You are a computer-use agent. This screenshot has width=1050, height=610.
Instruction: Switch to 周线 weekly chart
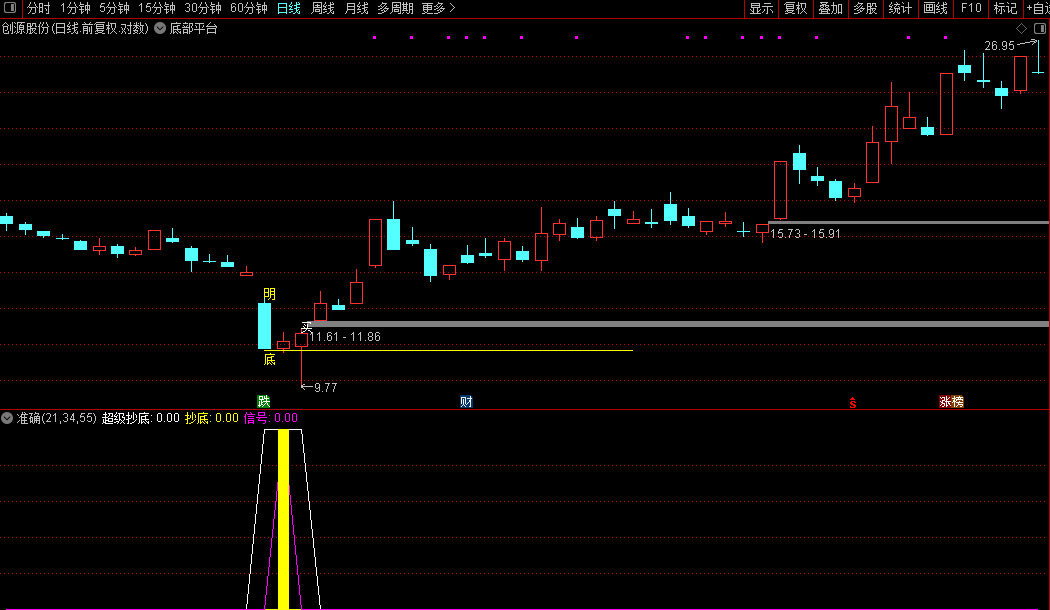(x=323, y=8)
